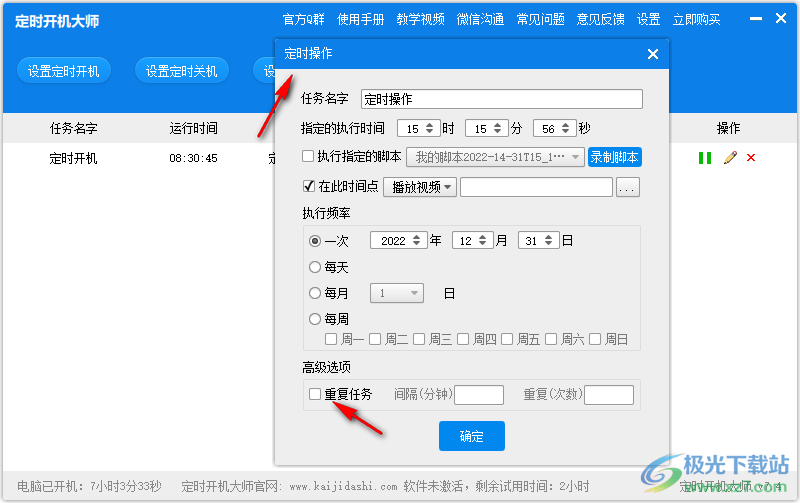This screenshot has width=800, height=503.
Task: Confirm the task with 确定 button
Action: 471,436
